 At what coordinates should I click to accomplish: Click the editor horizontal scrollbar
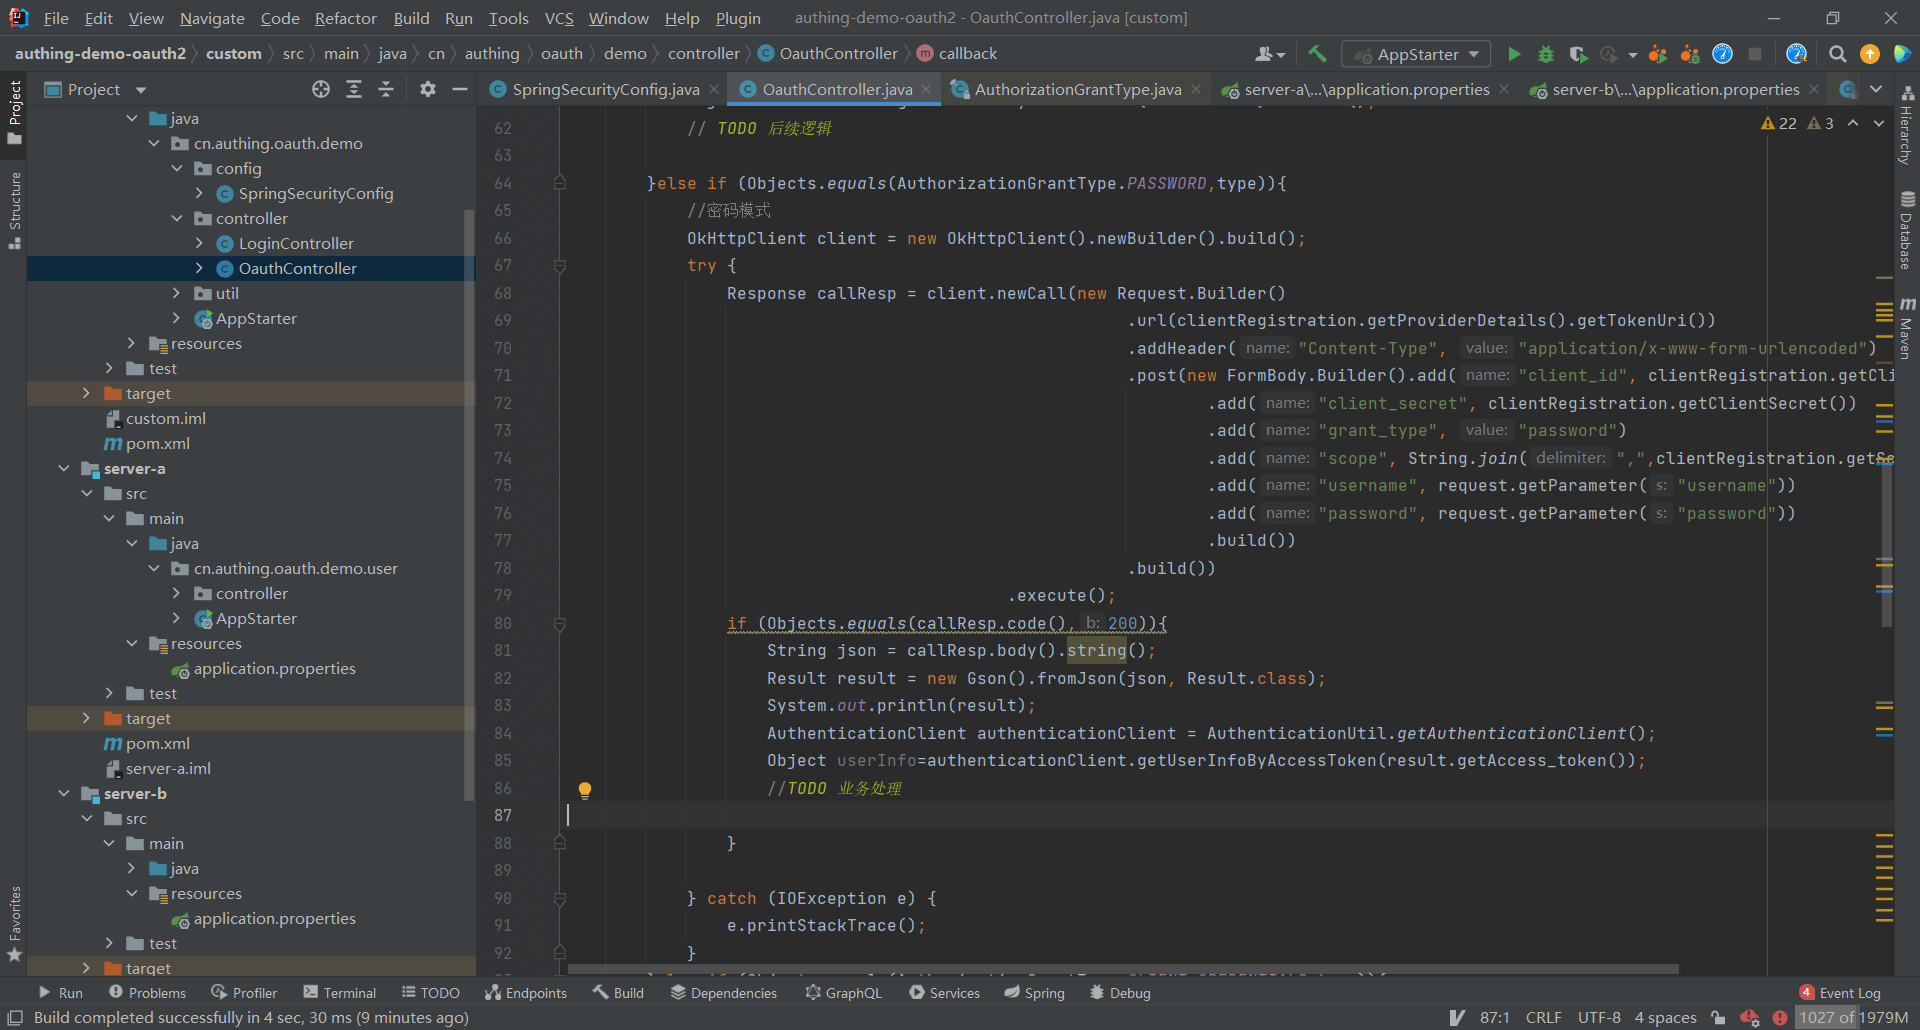pos(1120,969)
